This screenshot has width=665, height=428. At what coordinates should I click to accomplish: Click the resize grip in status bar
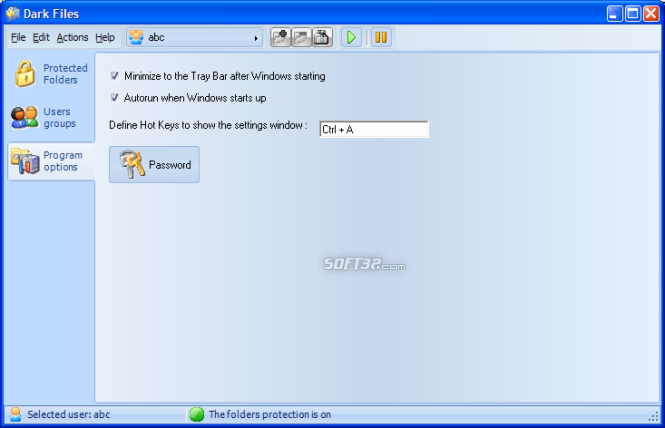(x=654, y=417)
